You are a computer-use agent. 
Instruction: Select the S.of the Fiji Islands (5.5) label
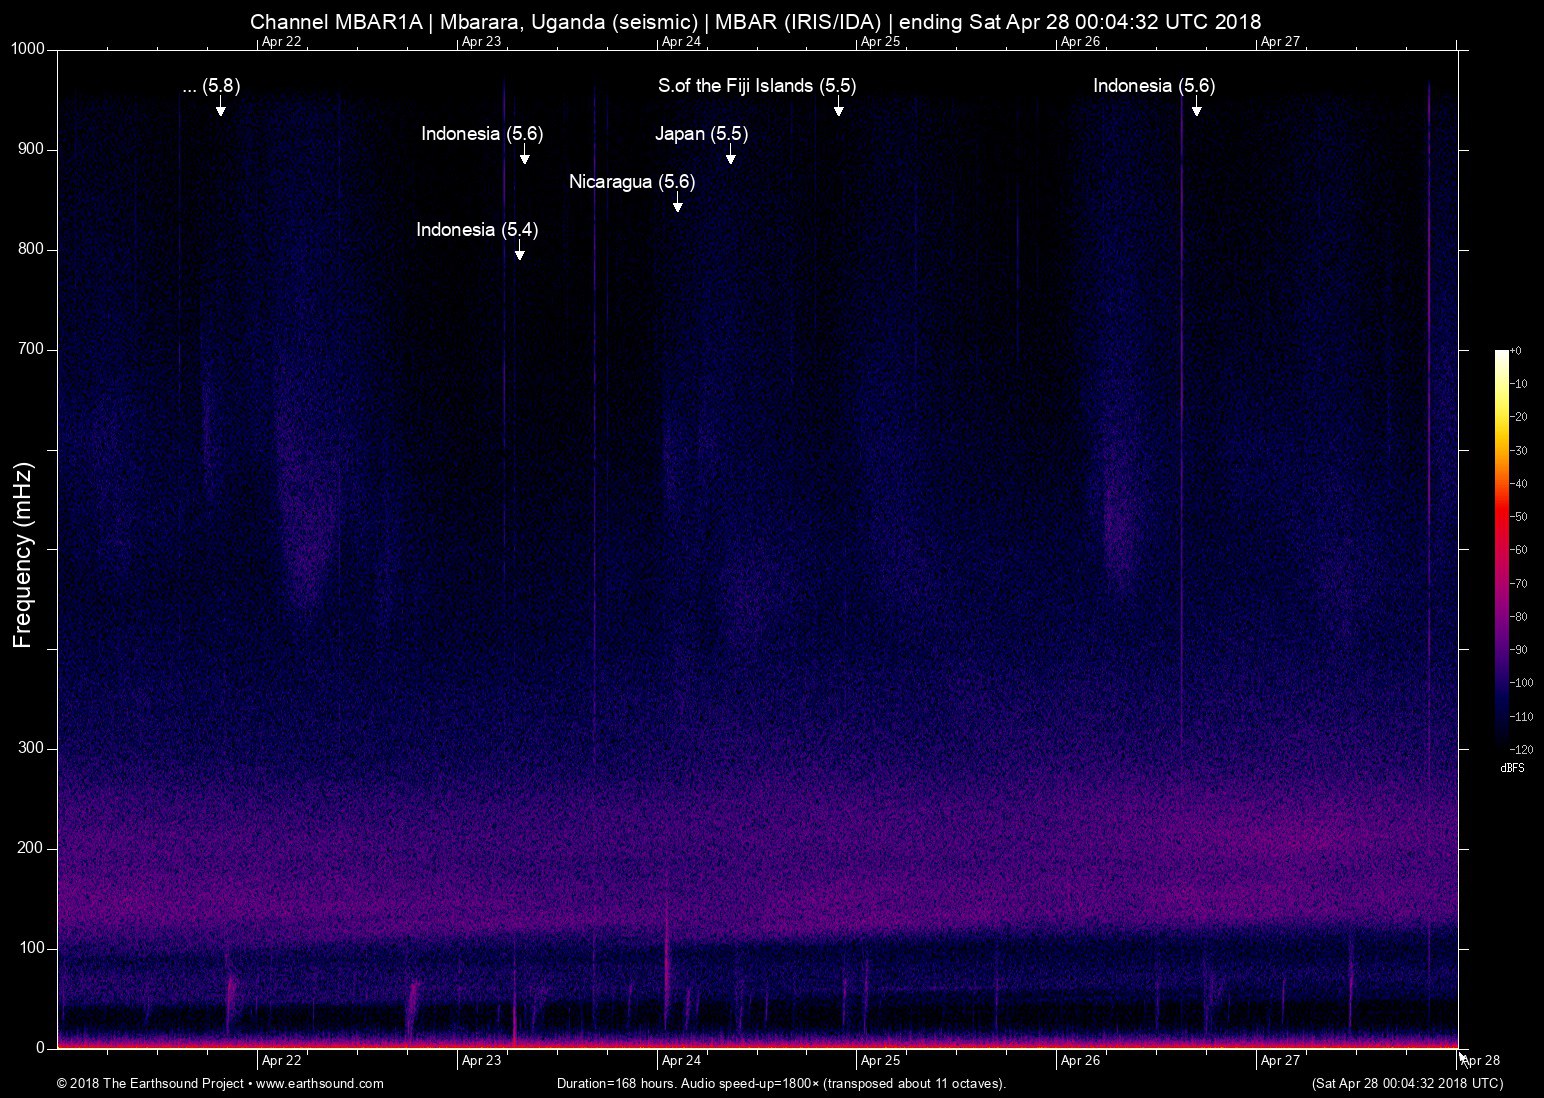pos(756,86)
